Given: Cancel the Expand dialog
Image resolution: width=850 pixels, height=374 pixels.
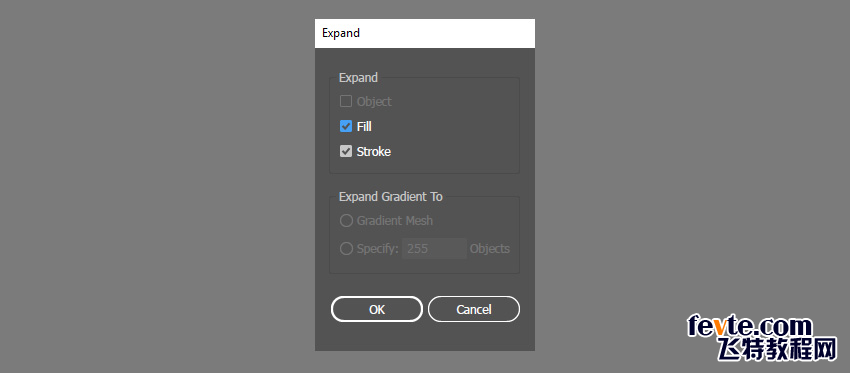Looking at the screenshot, I should [x=474, y=309].
